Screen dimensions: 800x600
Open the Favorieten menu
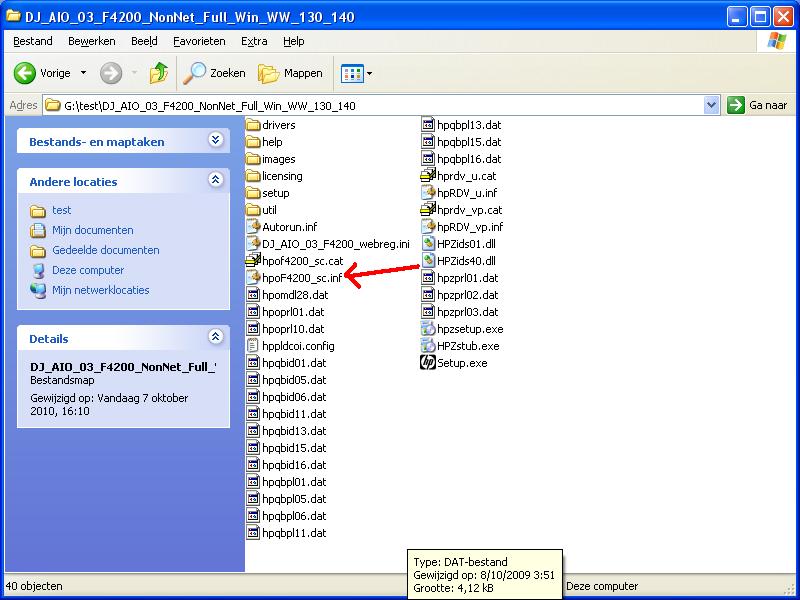pyautogui.click(x=199, y=41)
